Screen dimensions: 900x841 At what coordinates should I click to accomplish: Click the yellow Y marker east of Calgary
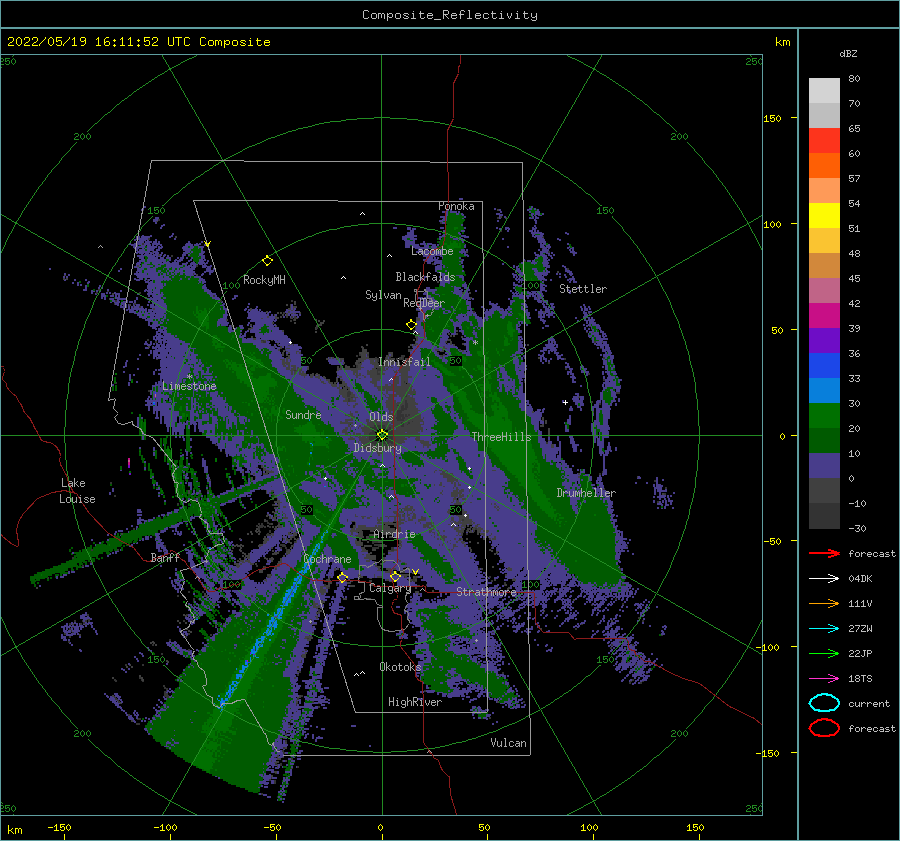[415, 572]
